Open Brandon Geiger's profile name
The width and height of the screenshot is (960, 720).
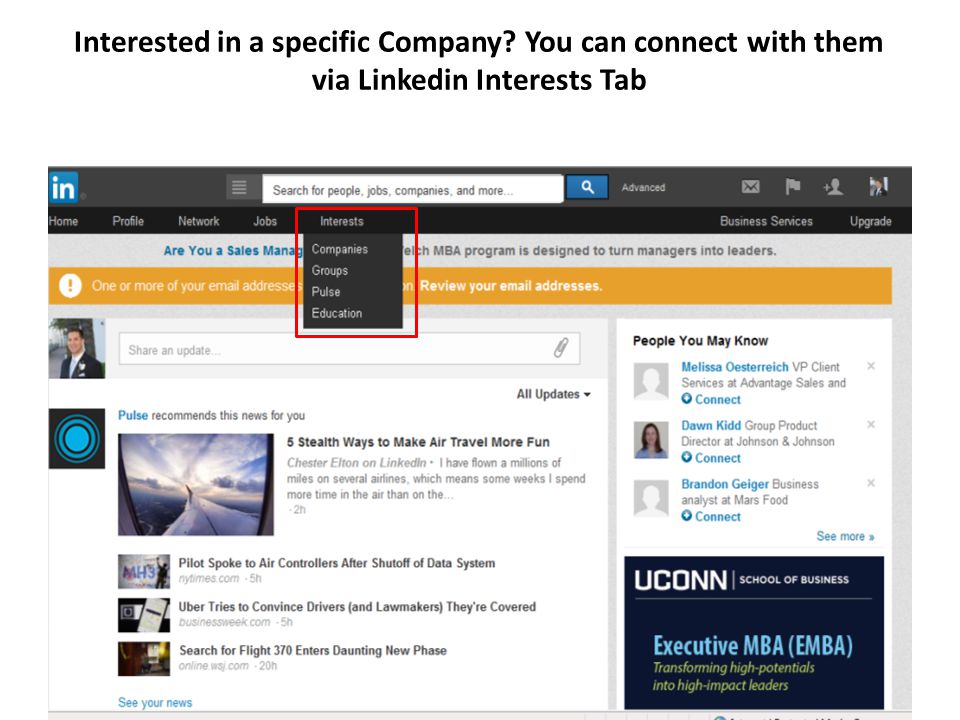coord(725,484)
